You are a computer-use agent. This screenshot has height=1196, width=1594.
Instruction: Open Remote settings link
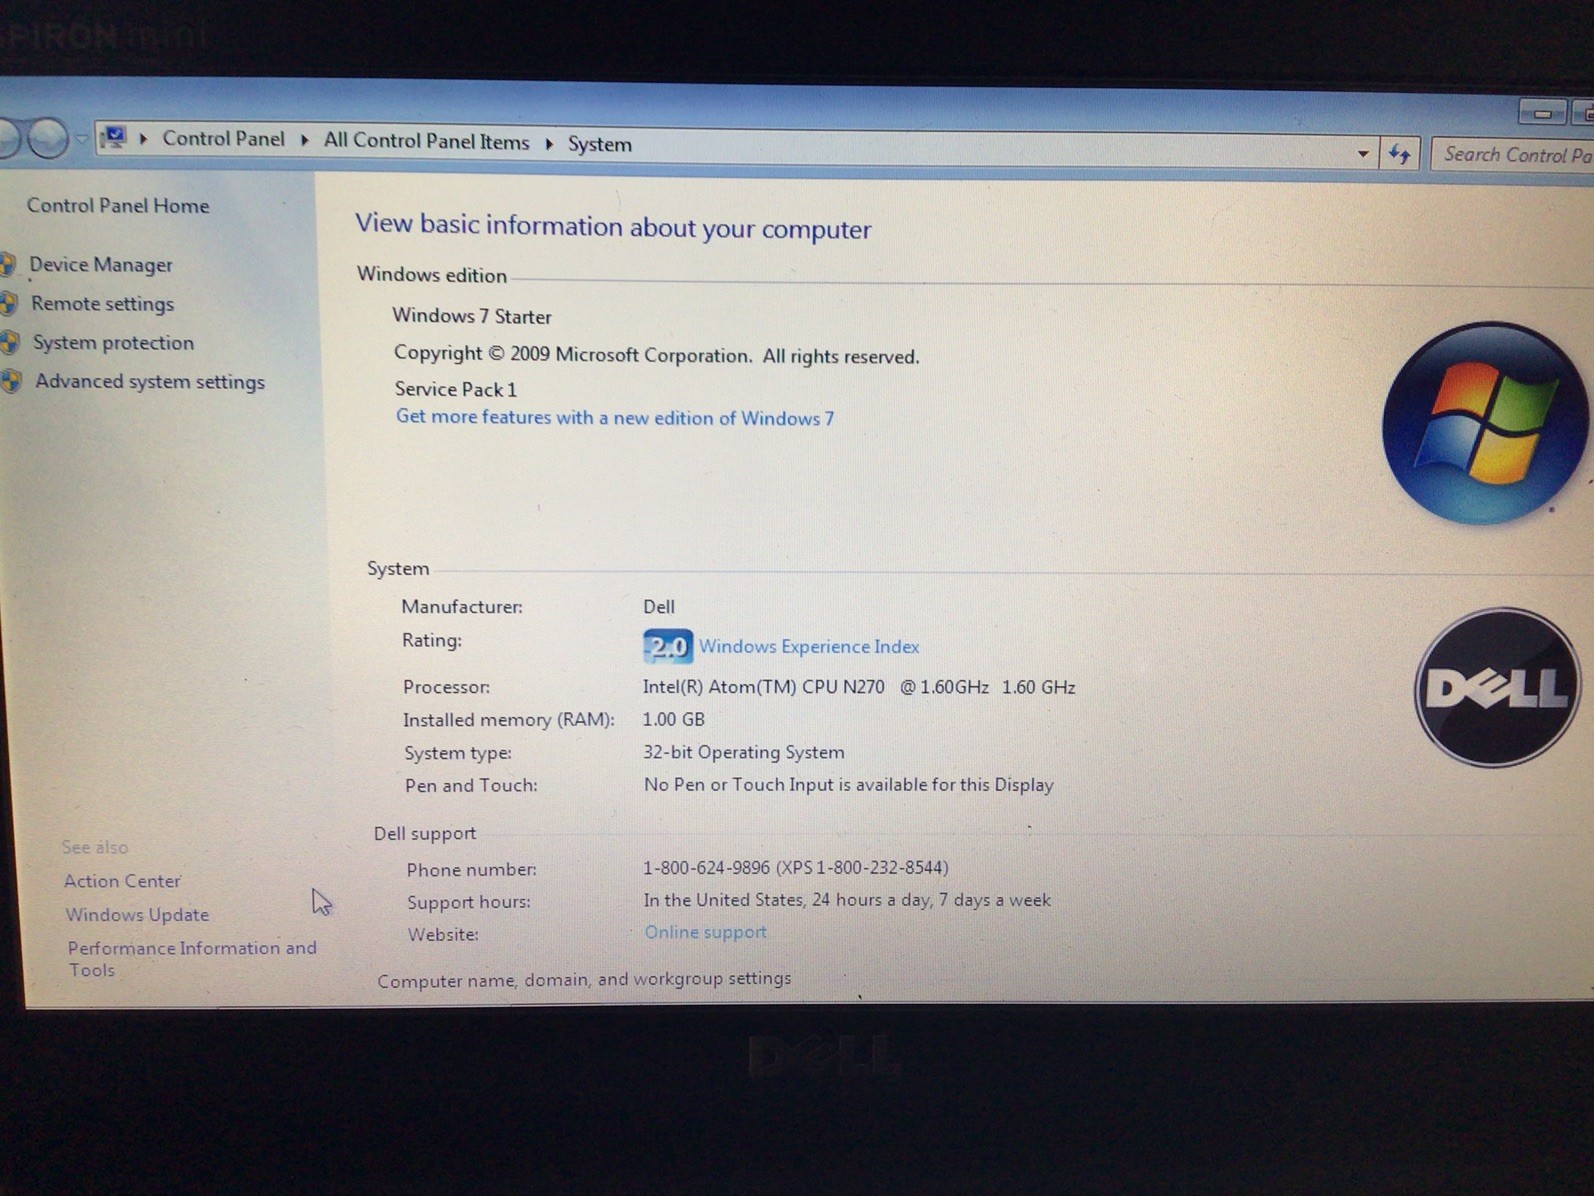coord(103,304)
